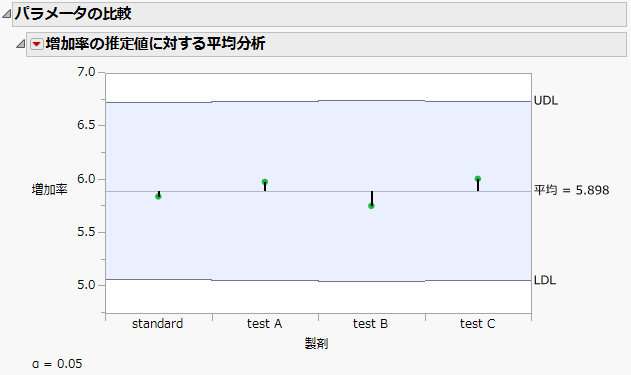Click the α = 0.05 note
631x375 pixels.
(57, 364)
